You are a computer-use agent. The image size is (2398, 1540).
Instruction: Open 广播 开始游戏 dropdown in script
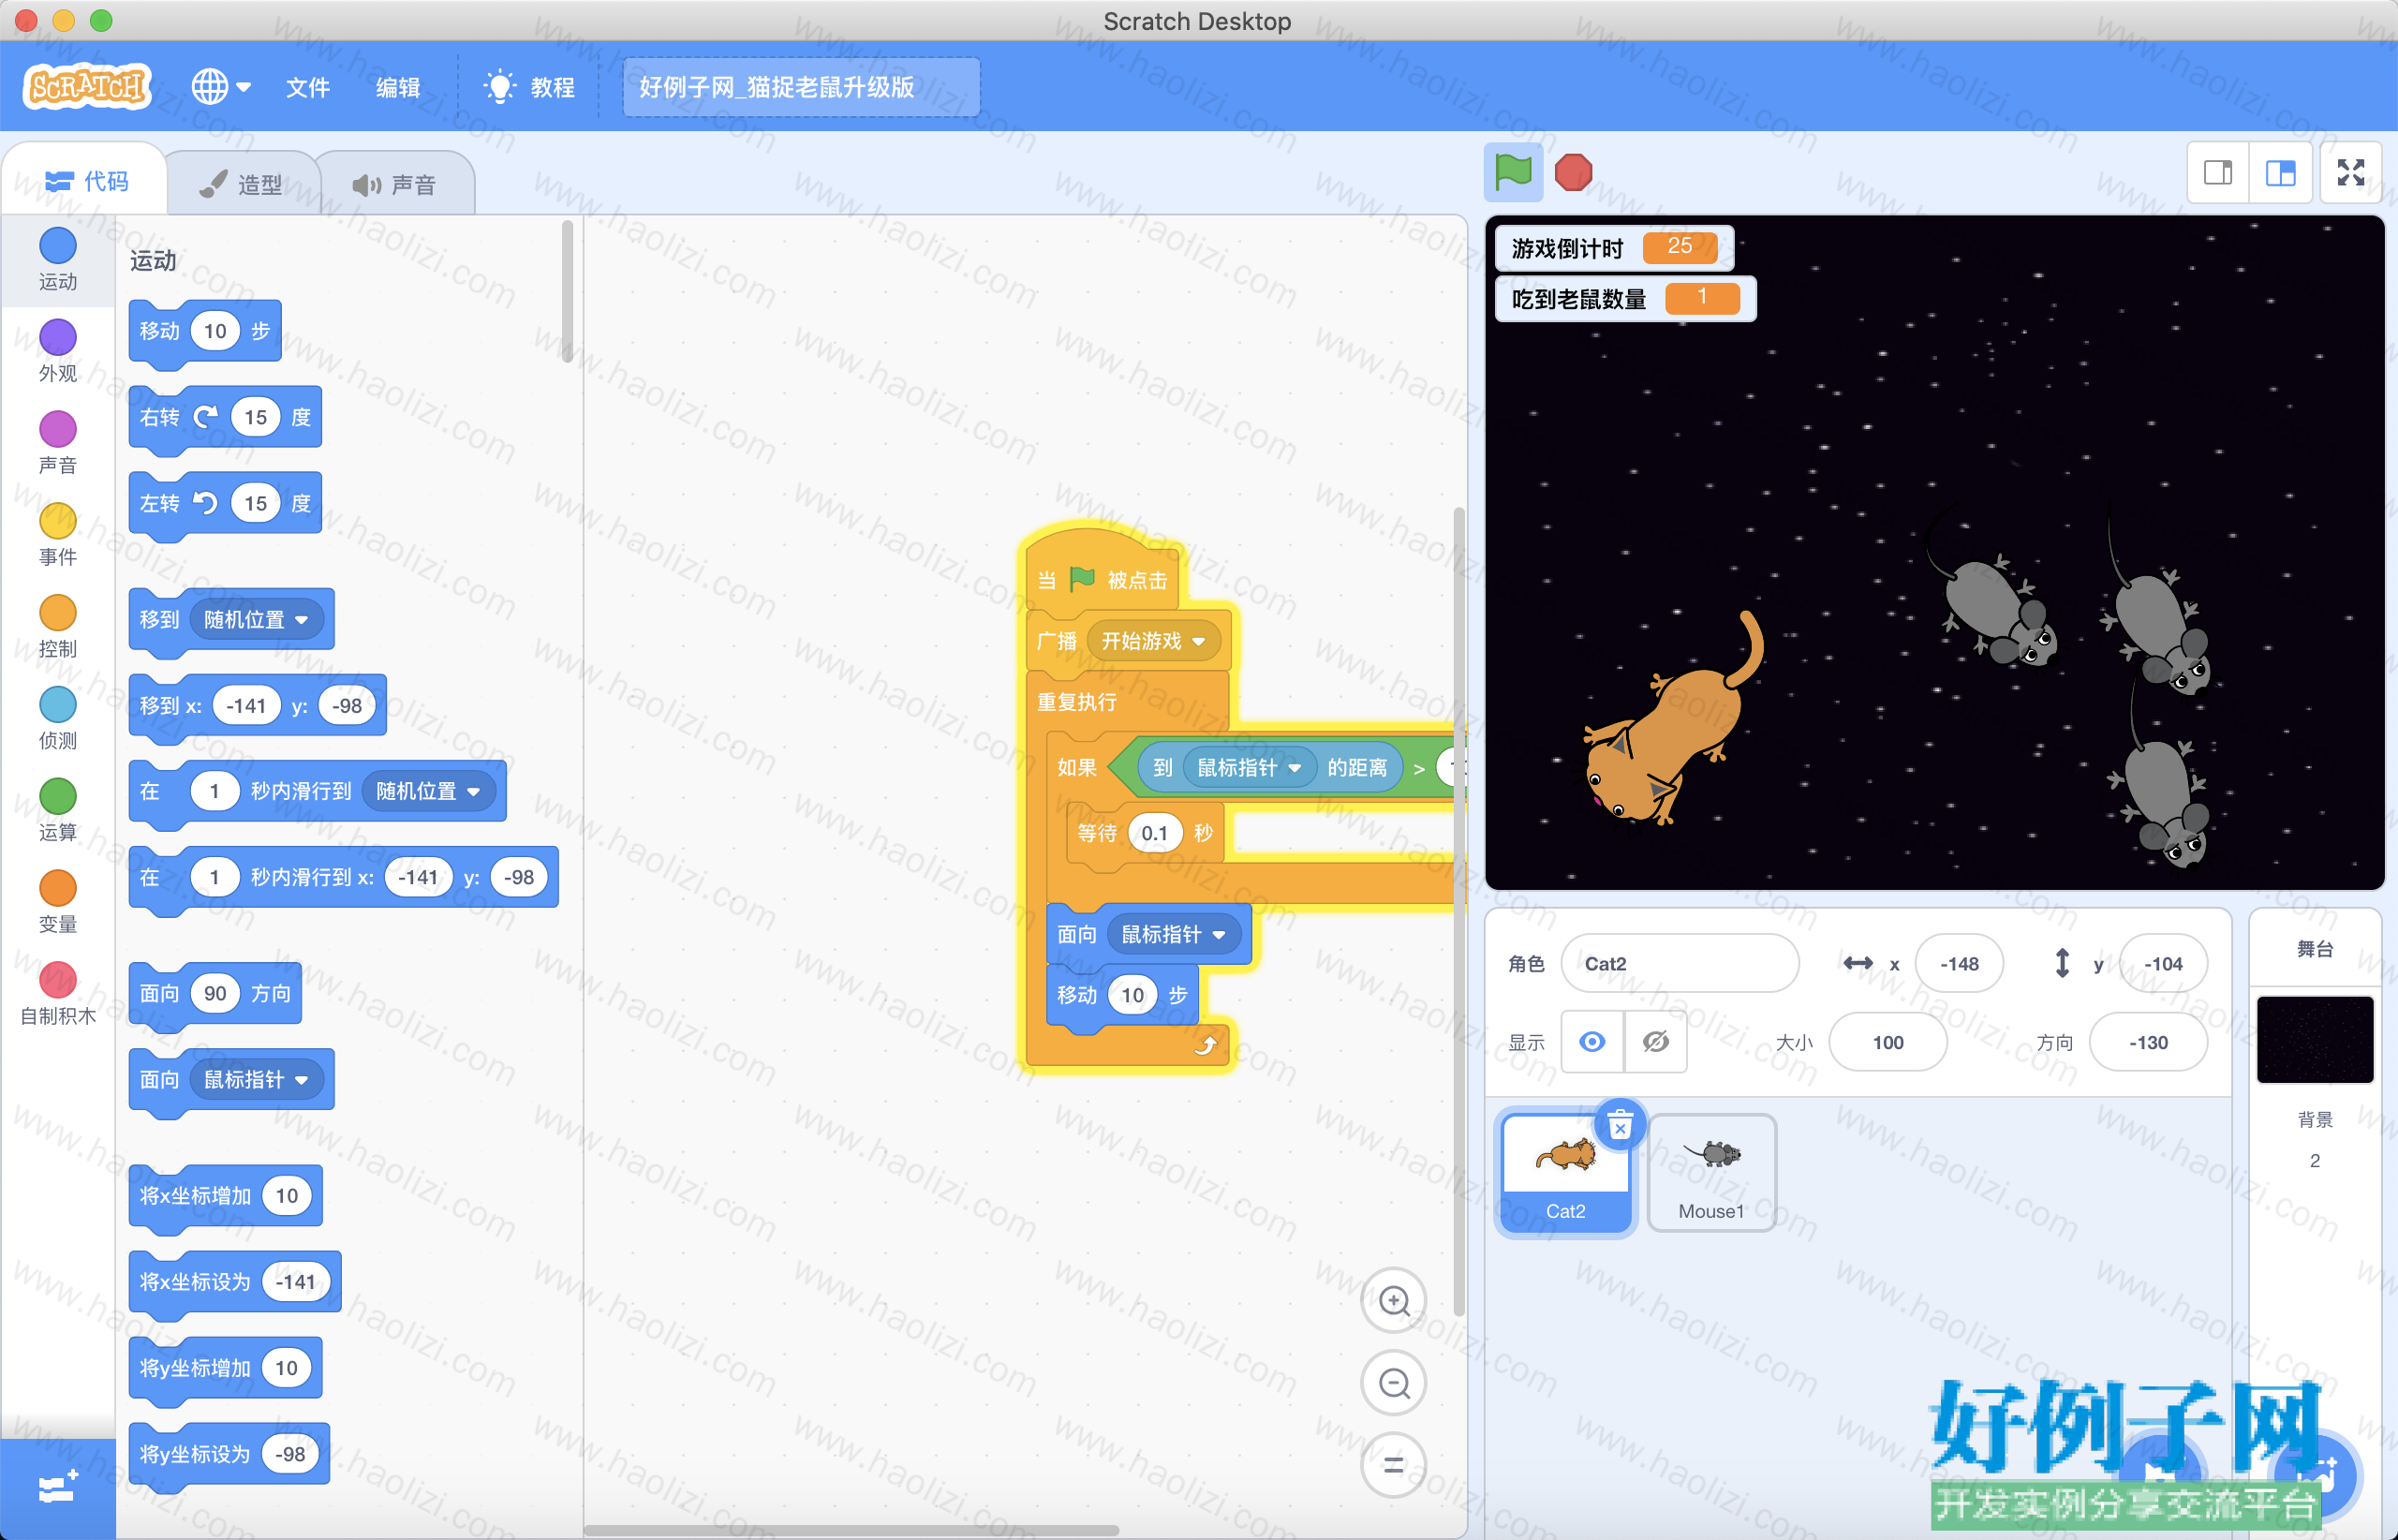pyautogui.click(x=1153, y=641)
